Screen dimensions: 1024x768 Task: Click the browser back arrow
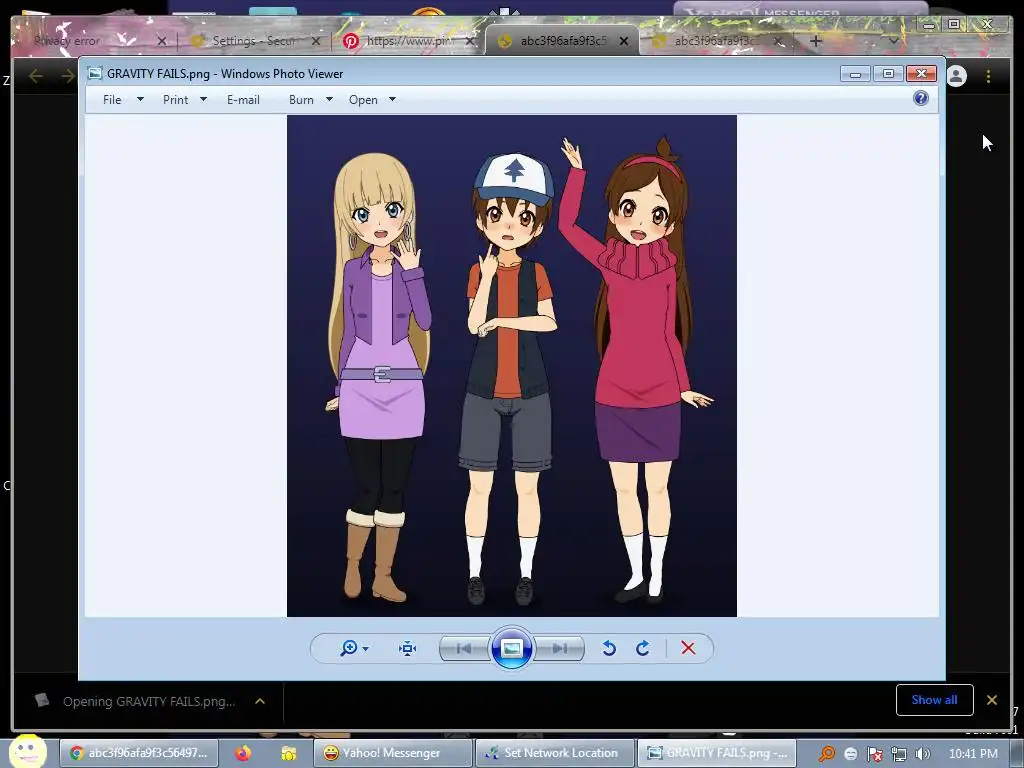pos(36,76)
